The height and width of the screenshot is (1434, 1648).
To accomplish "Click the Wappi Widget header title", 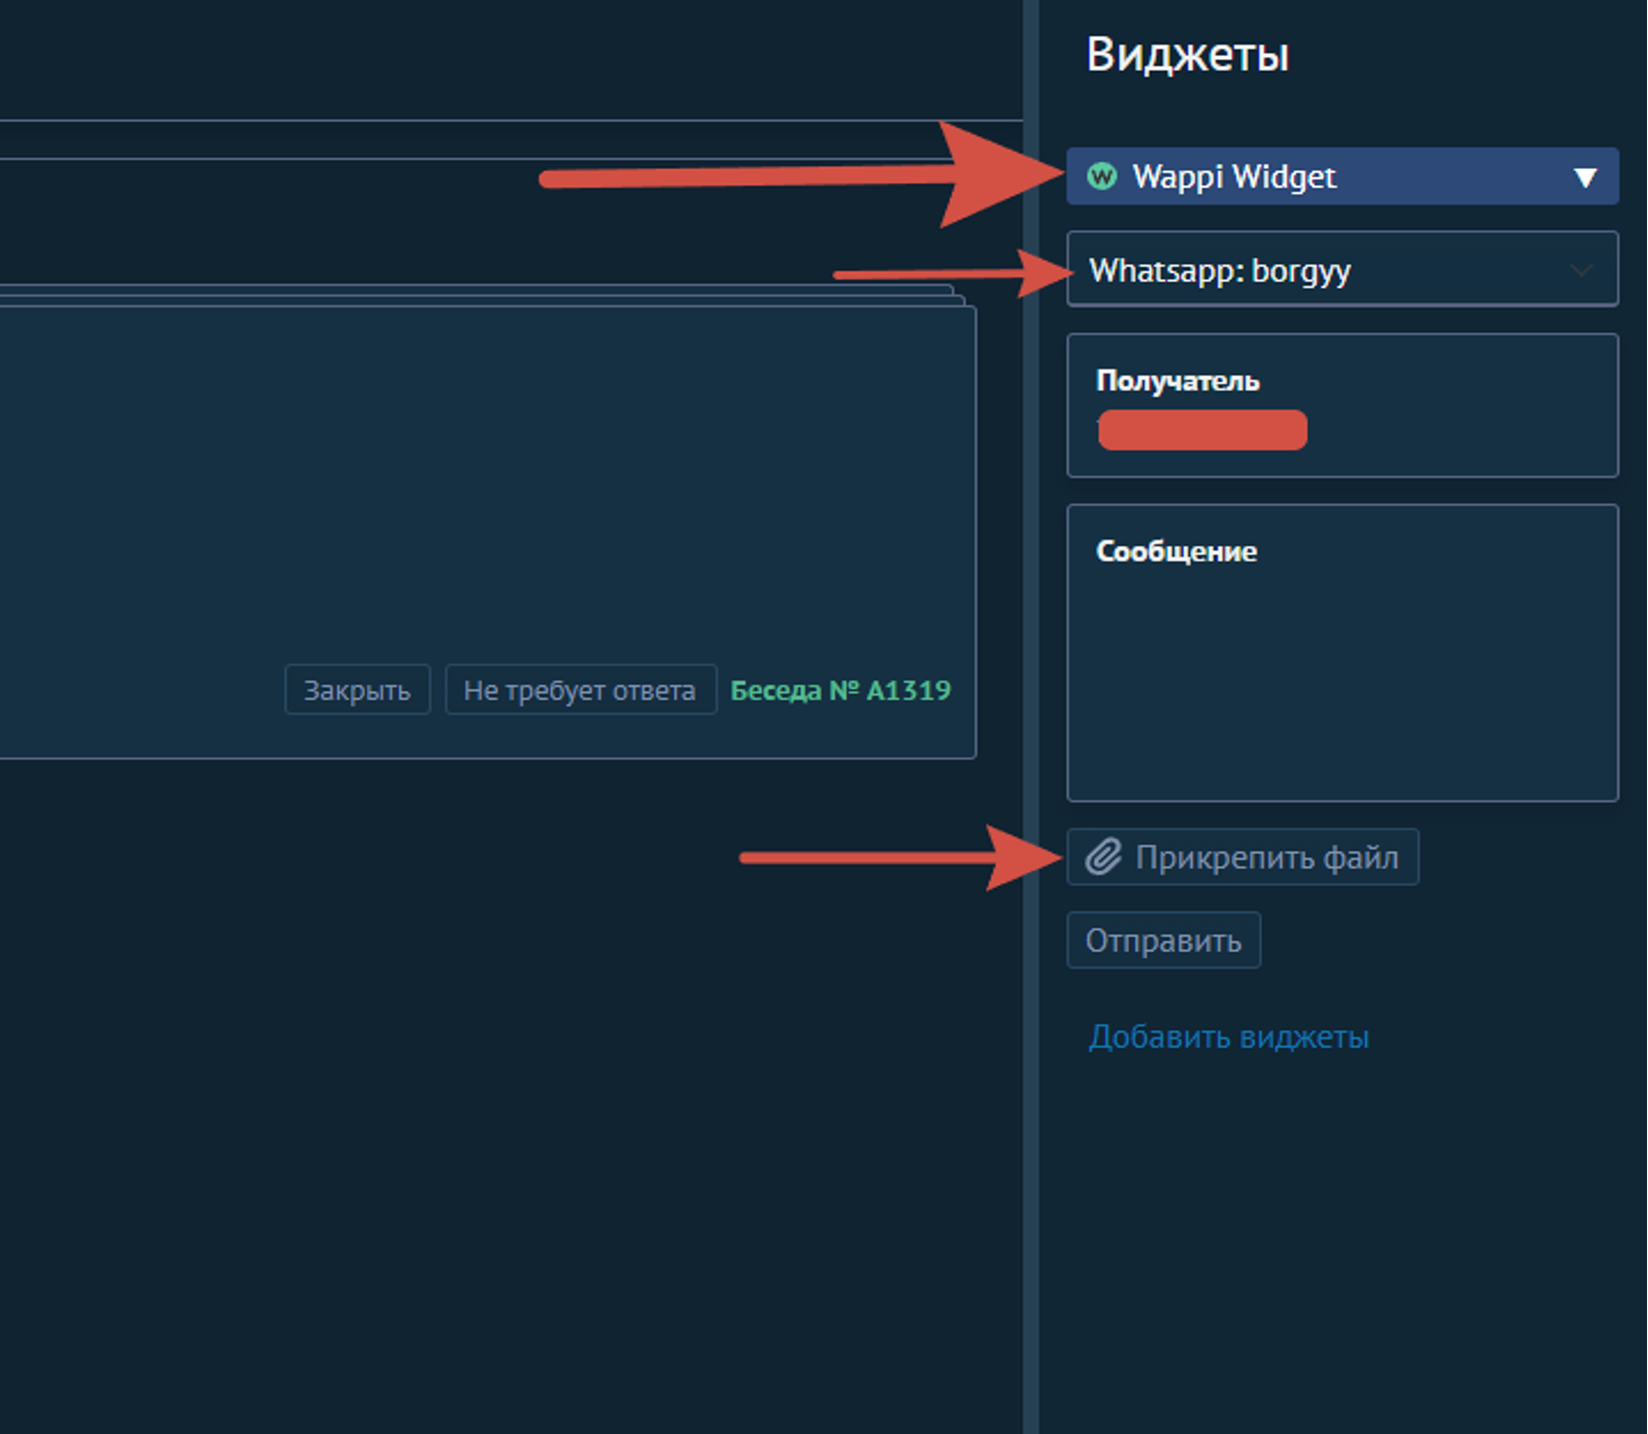I will tap(1234, 177).
